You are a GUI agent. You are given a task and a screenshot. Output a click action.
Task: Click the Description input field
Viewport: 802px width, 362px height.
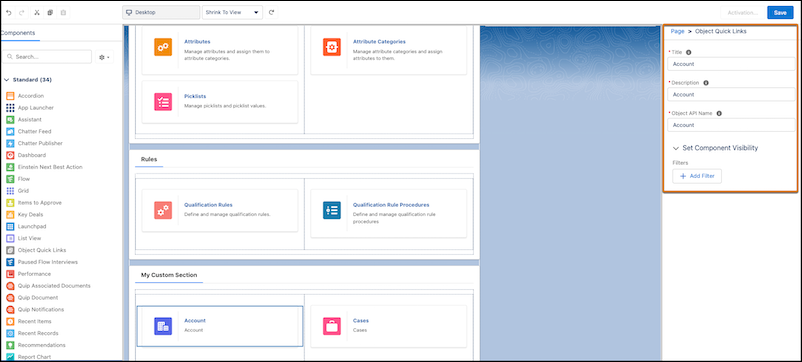731,94
